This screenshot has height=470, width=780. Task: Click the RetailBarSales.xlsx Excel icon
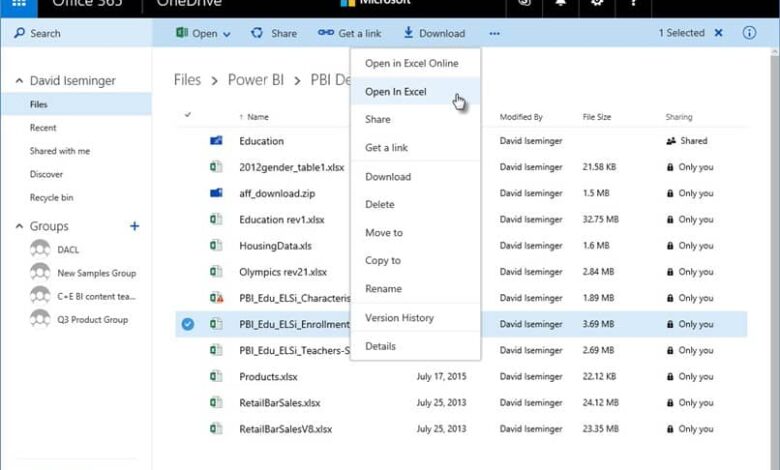[x=216, y=402]
